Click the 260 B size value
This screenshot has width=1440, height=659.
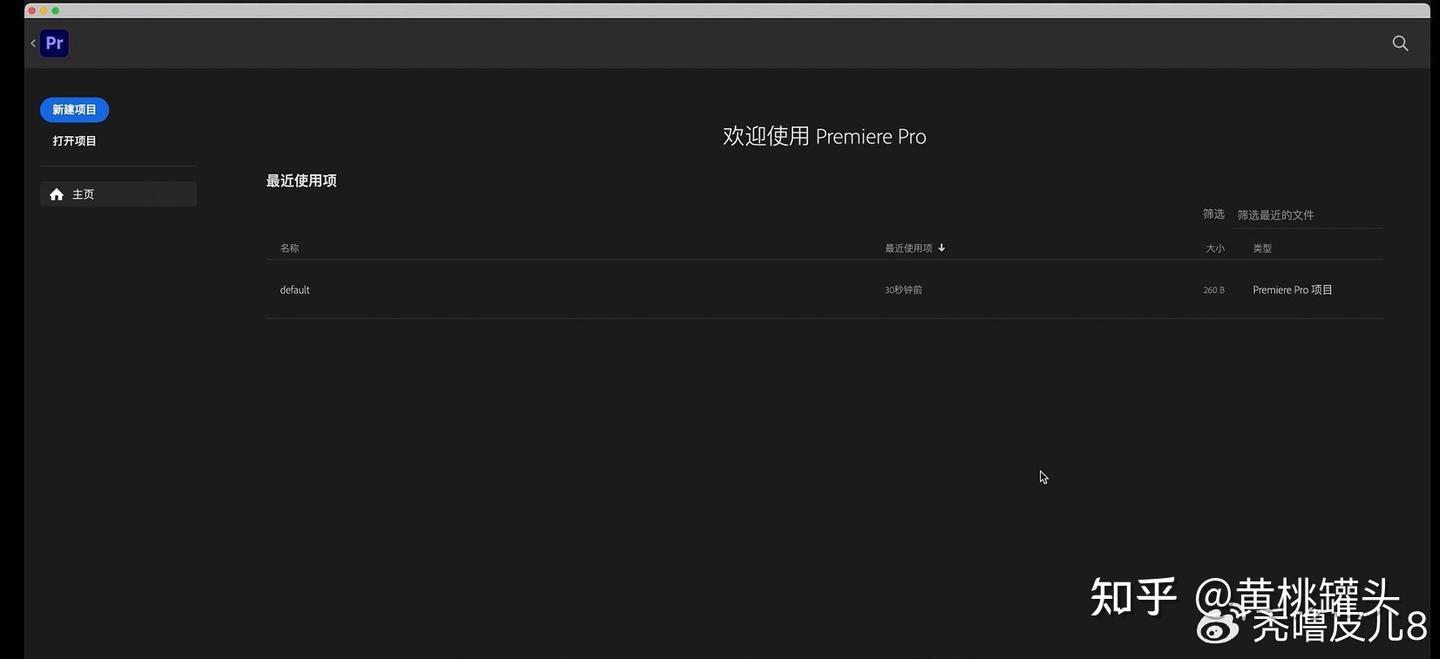click(1213, 289)
